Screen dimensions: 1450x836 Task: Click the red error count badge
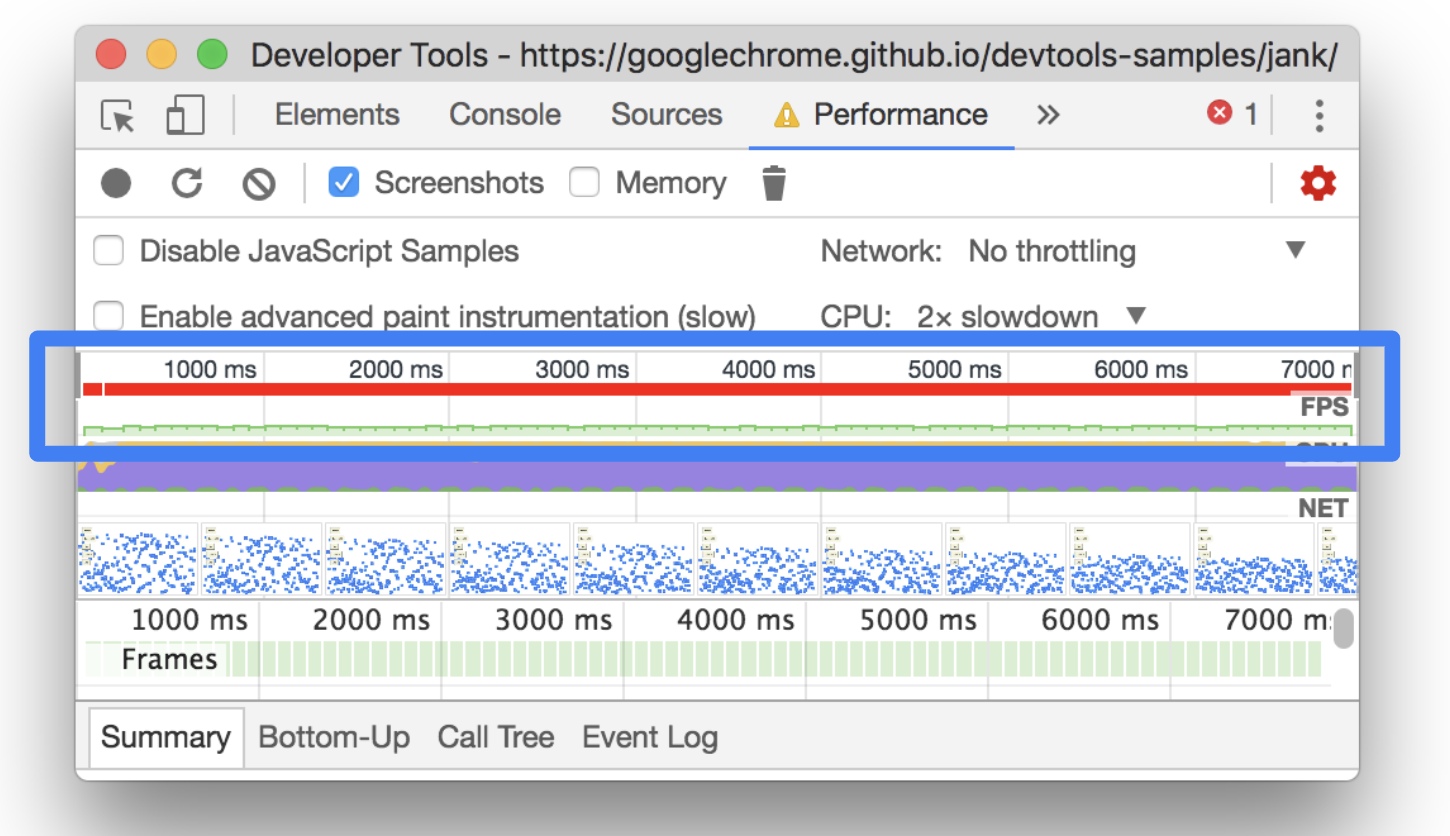tap(1231, 114)
